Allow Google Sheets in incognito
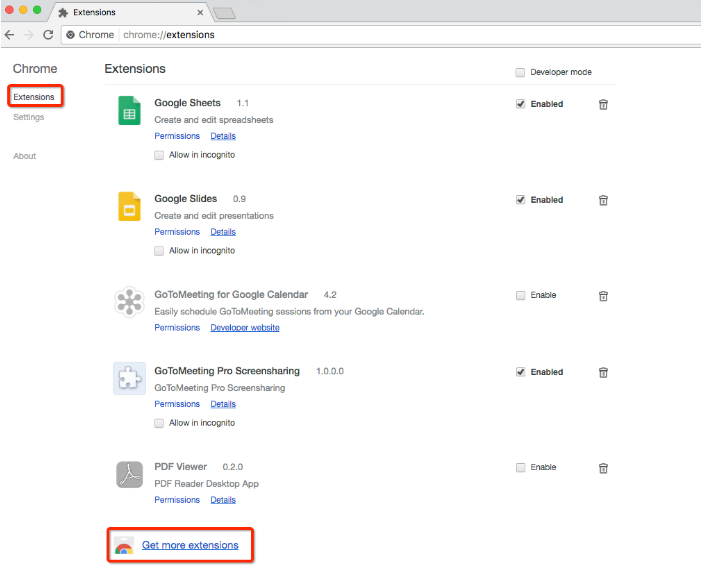 [x=159, y=155]
